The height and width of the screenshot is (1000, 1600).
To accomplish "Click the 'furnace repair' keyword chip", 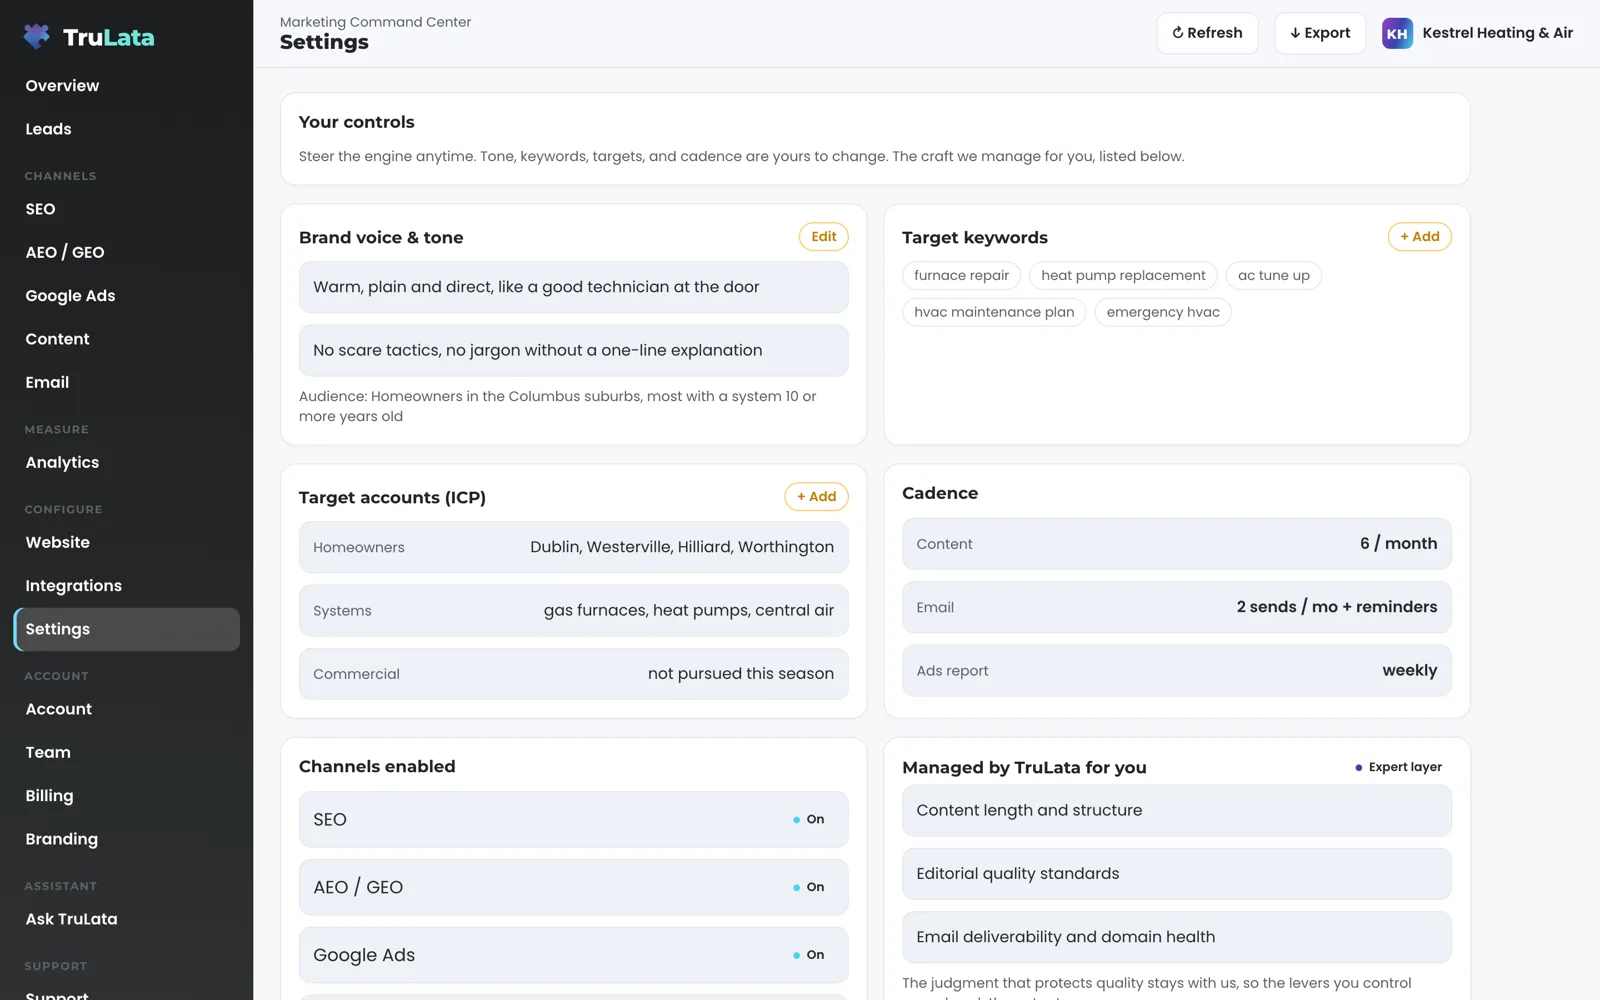I will click(961, 276).
